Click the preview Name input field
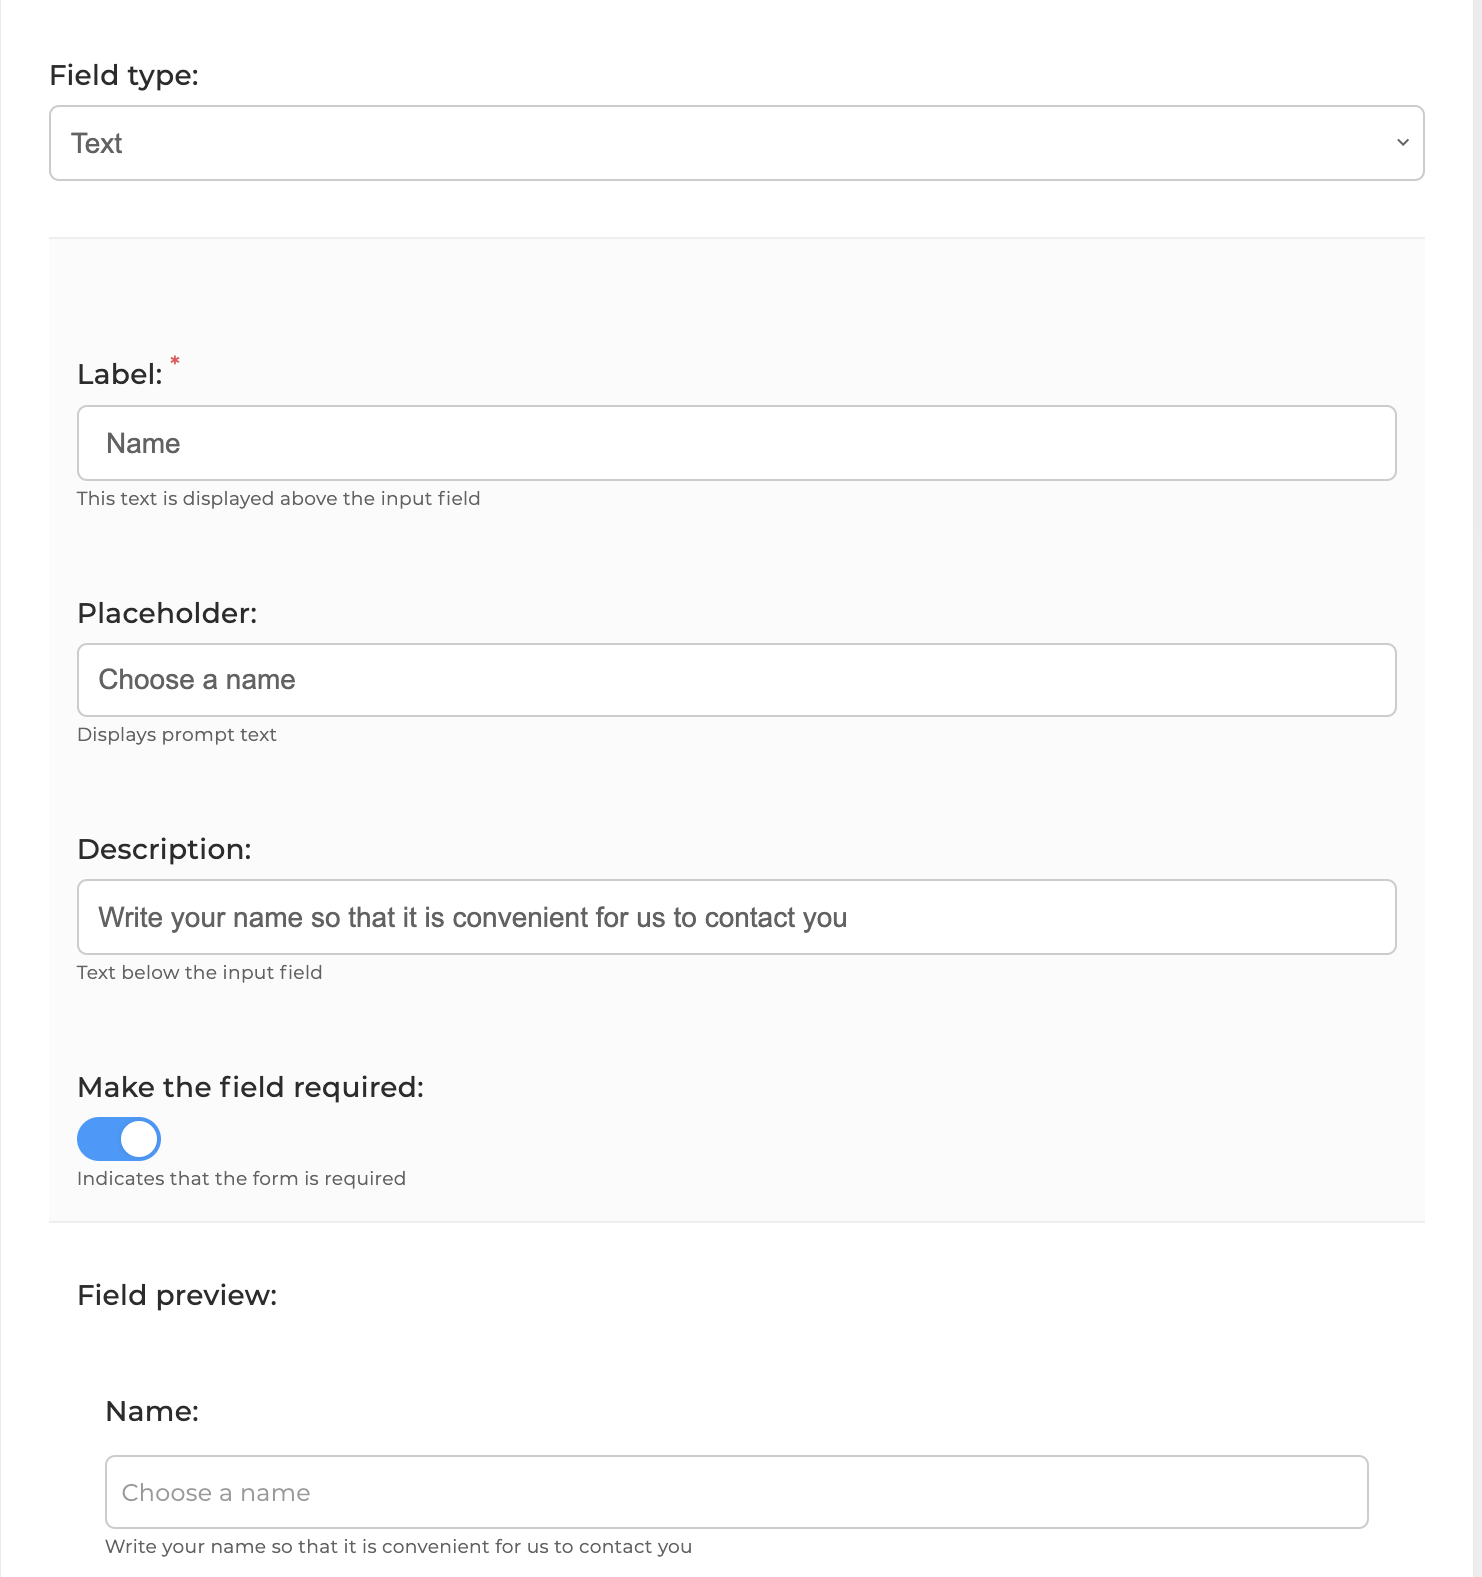This screenshot has height=1577, width=1482. pyautogui.click(x=737, y=1492)
